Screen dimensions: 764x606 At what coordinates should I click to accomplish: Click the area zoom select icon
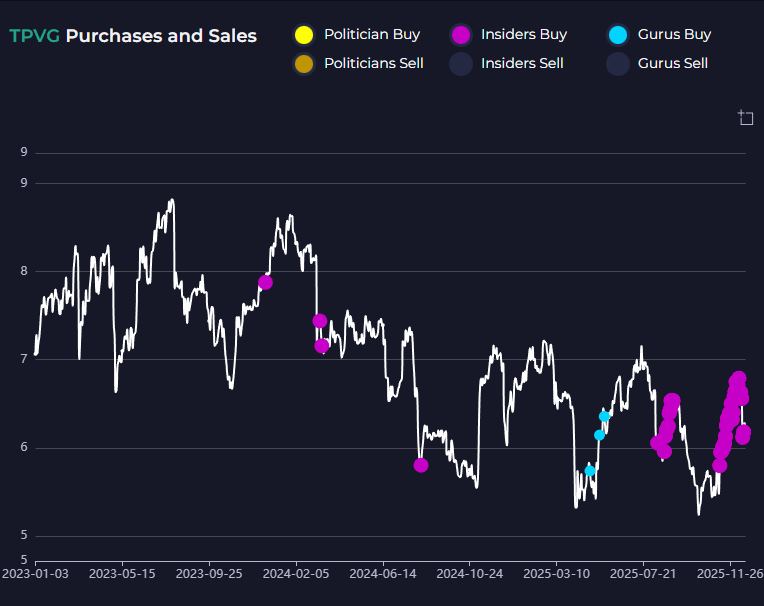(745, 118)
